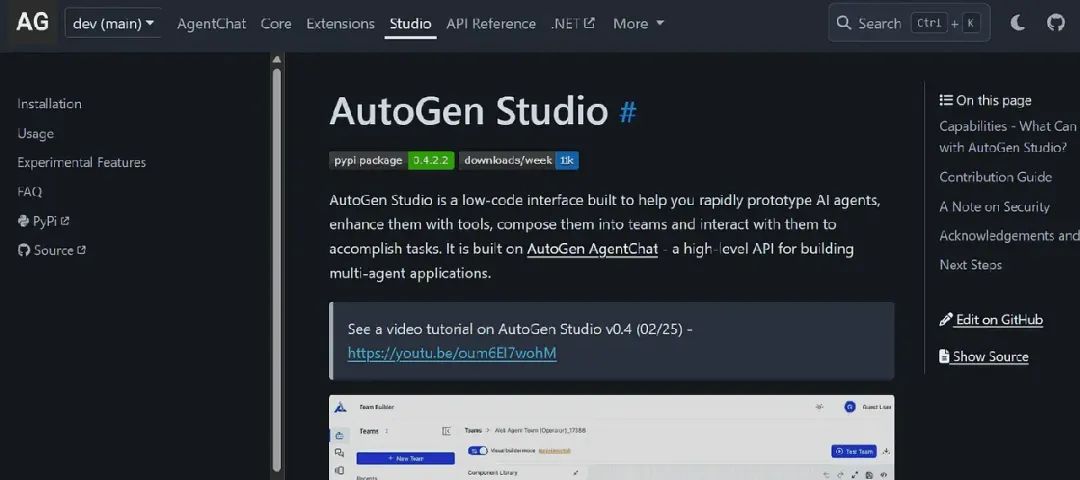Open the youtu.be video tutorial link
The height and width of the screenshot is (480, 1080).
452,353
